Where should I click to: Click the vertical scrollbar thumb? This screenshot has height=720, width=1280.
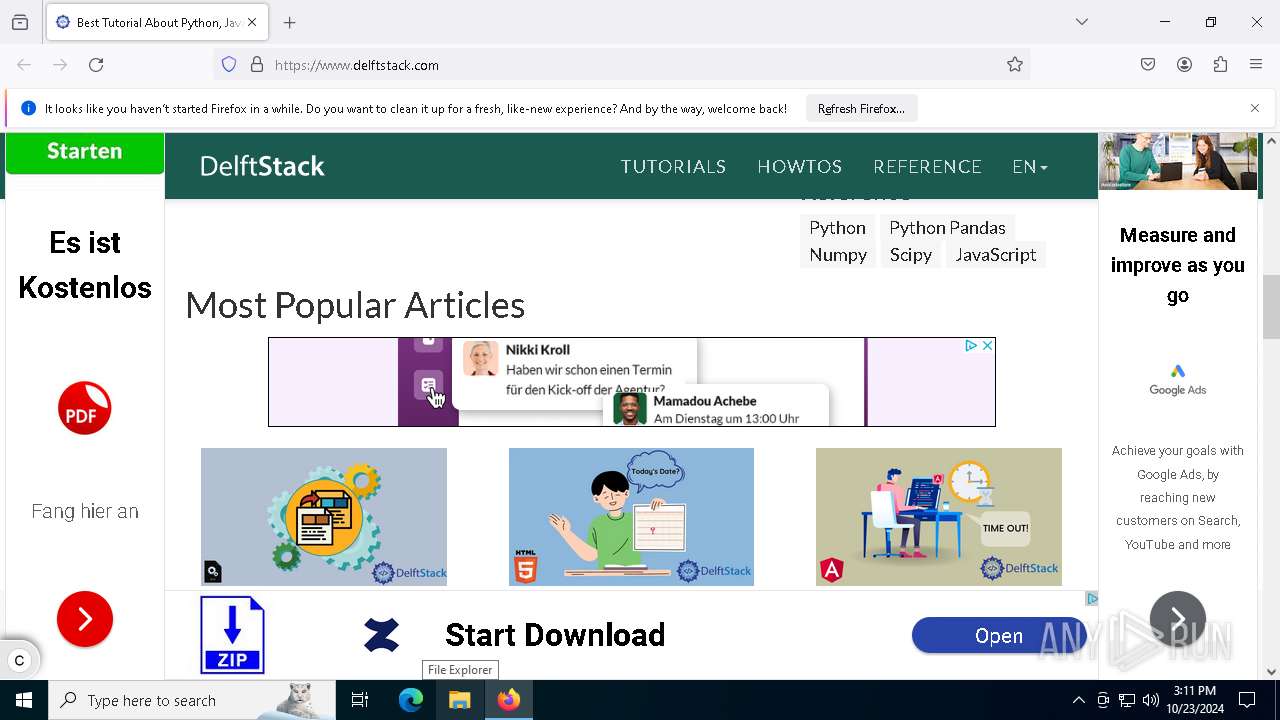pos(1271,307)
